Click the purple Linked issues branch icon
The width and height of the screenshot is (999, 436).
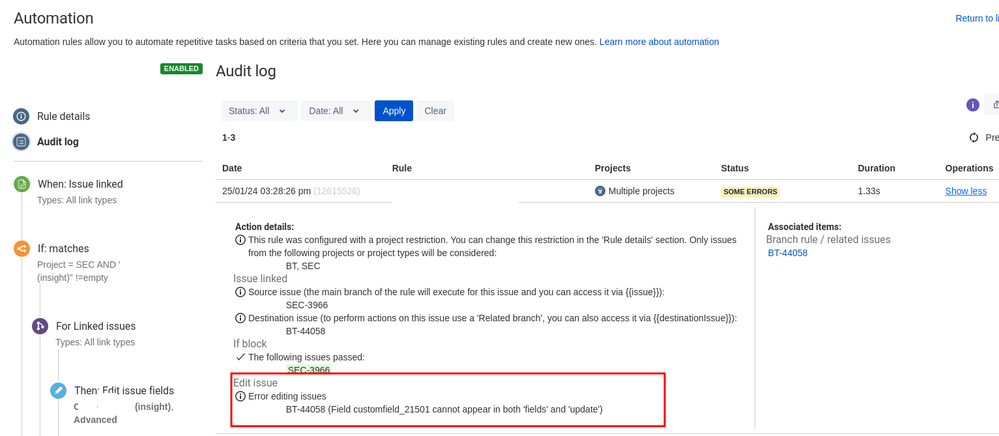[40, 326]
